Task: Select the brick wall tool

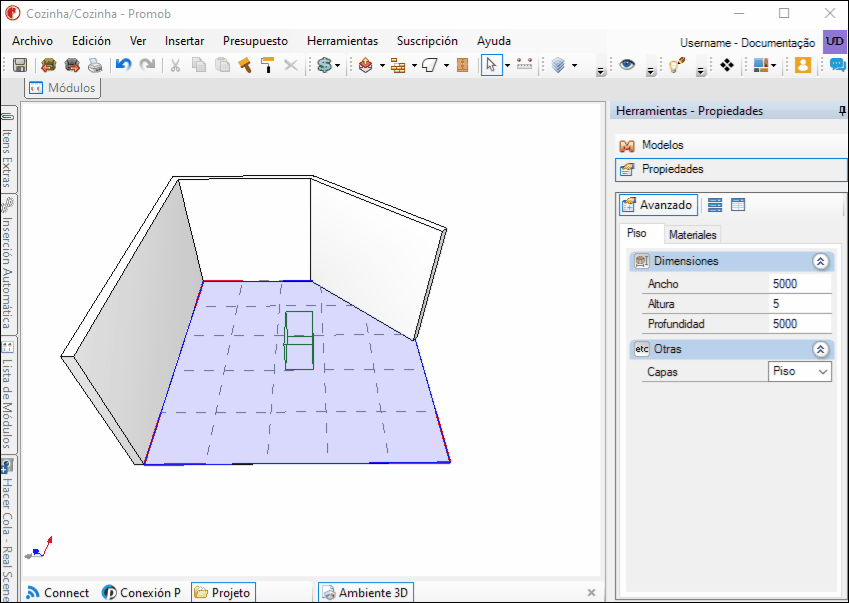Action: pyautogui.click(x=399, y=65)
